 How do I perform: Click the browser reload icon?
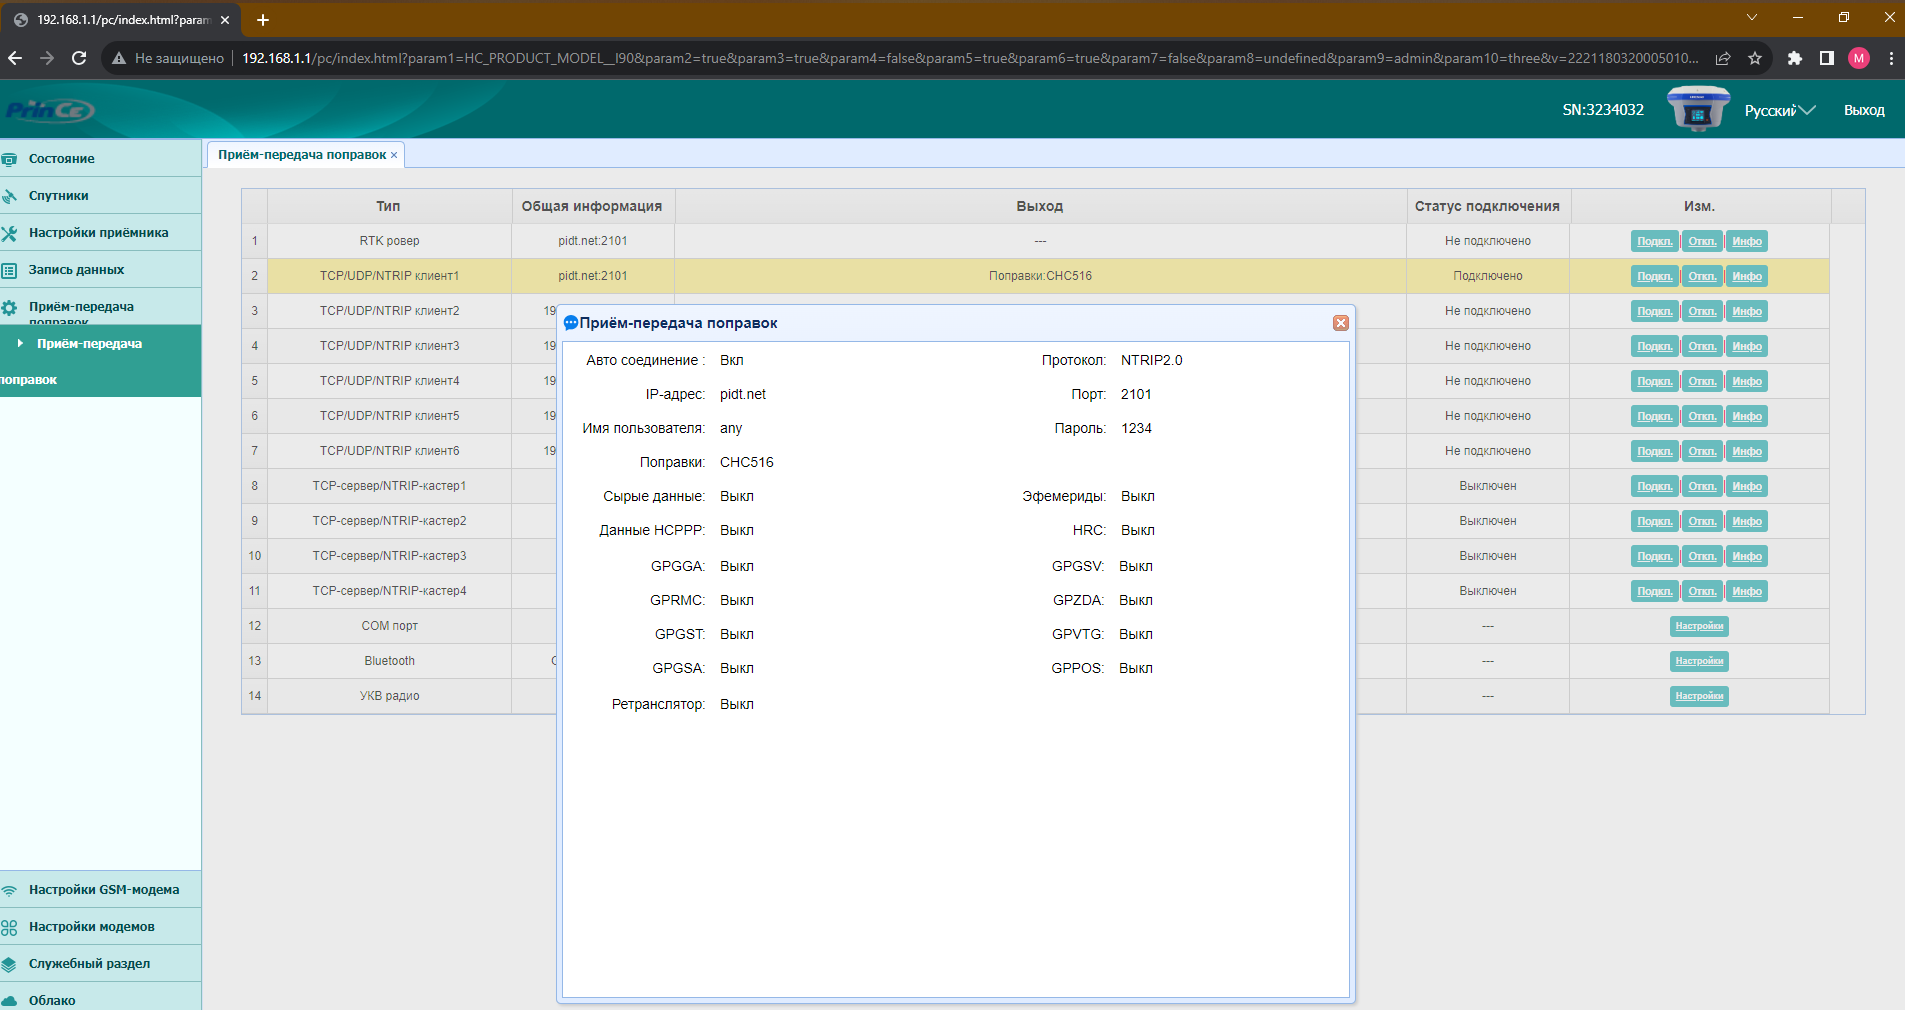point(79,58)
